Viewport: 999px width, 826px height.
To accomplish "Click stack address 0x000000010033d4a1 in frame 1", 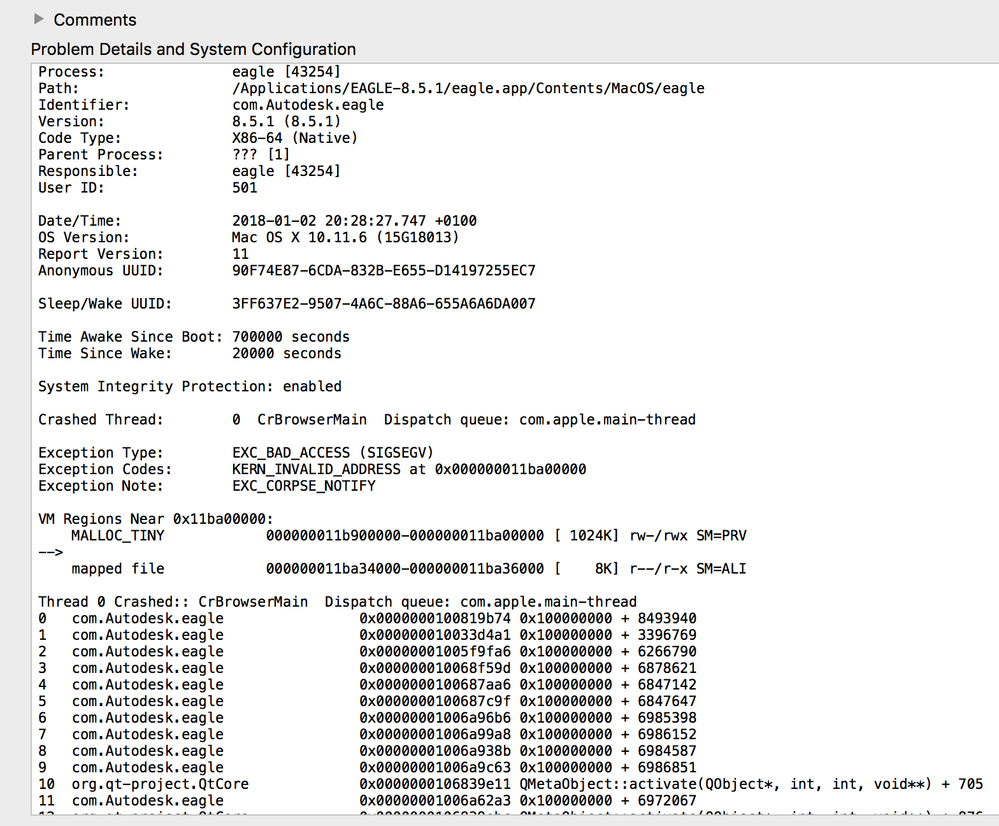I will (x=435, y=635).
